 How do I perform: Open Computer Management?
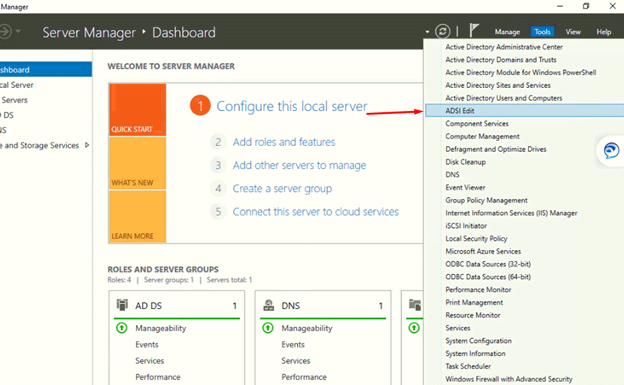coord(482,136)
